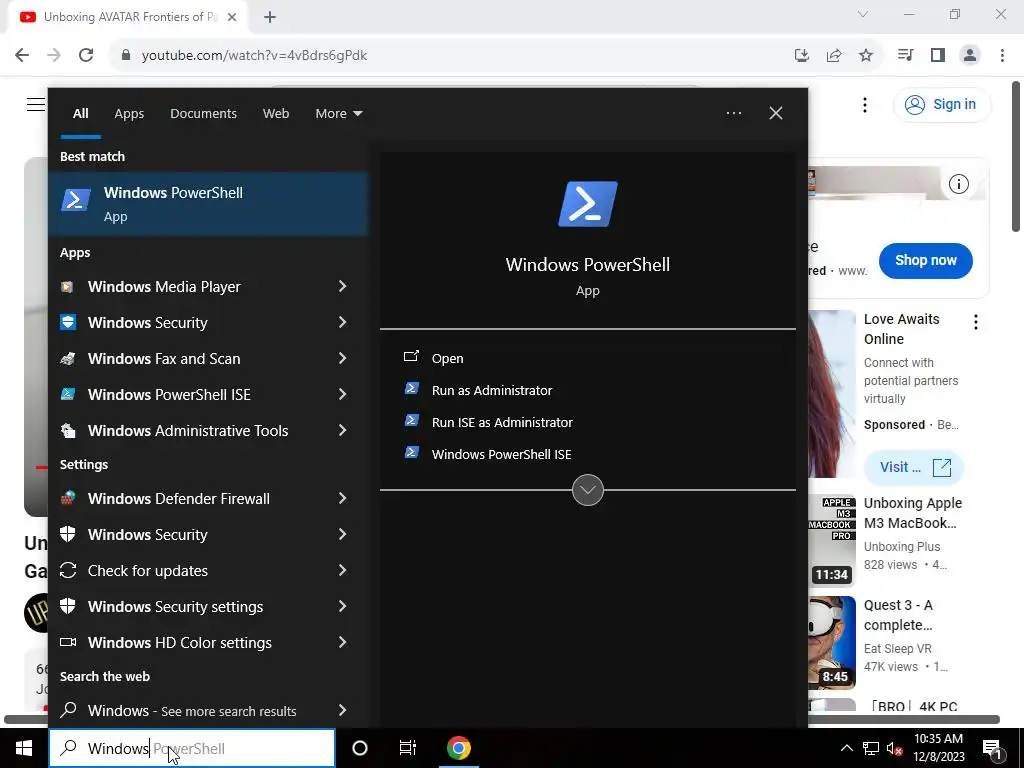Click the Chrome address bar URL
This screenshot has height=768, width=1024.
pyautogui.click(x=254, y=56)
